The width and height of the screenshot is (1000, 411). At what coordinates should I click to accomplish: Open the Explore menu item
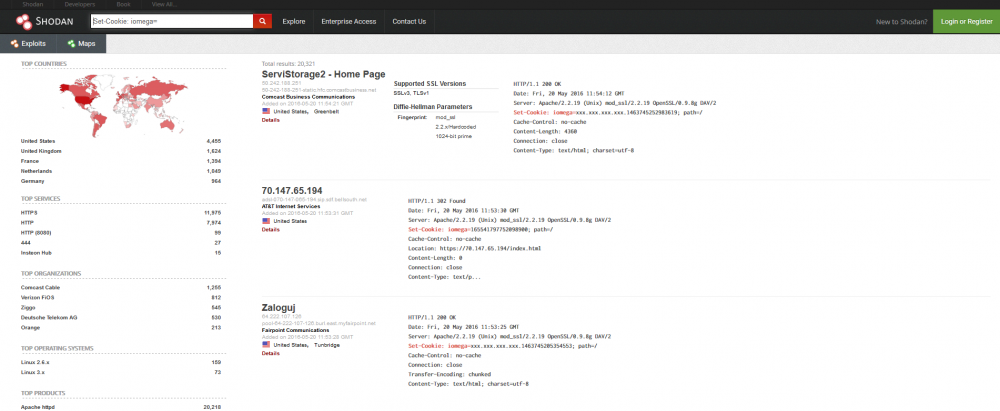(294, 21)
